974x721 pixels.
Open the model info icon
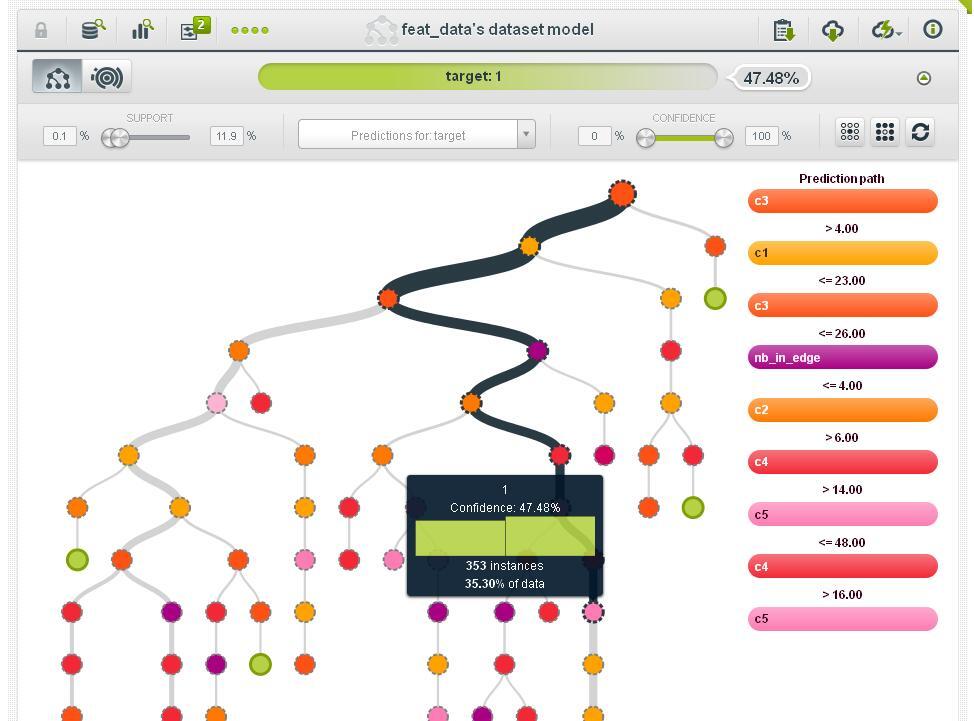point(932,29)
